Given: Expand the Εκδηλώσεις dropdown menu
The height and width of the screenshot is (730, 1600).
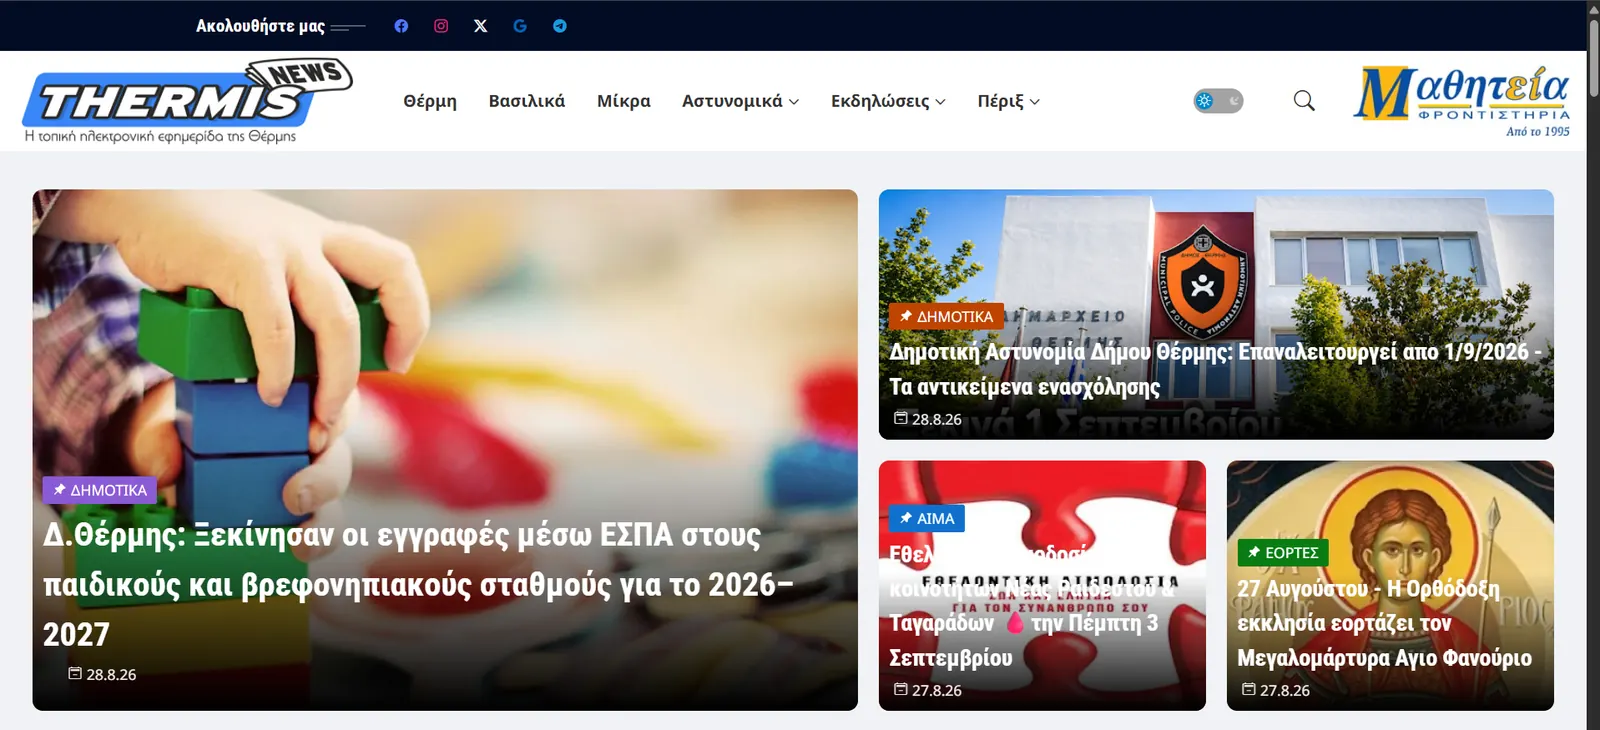Looking at the screenshot, I should (889, 101).
